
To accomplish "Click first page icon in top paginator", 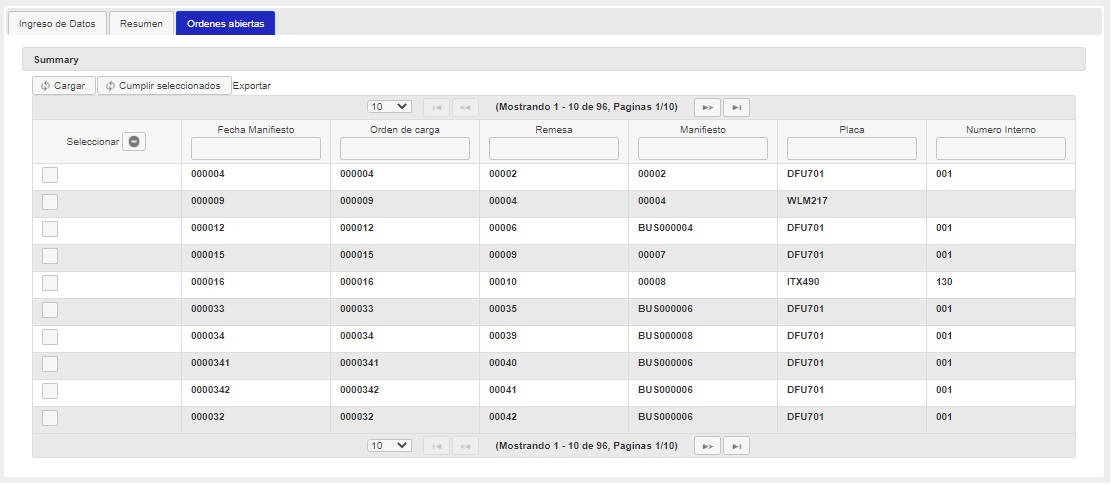I will 436,107.
